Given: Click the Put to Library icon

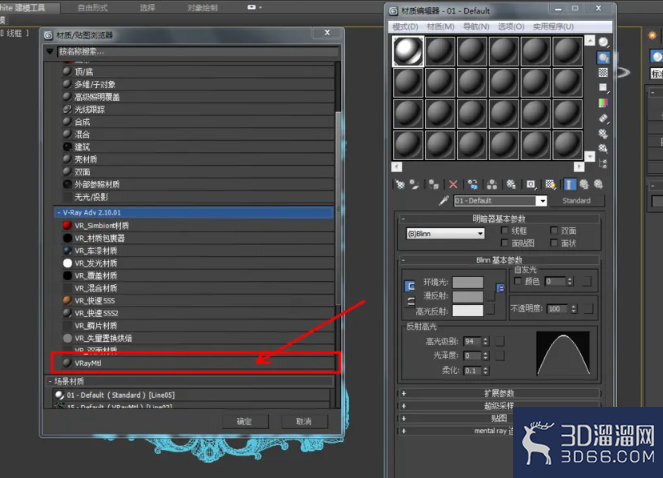Looking at the screenshot, I should coord(511,184).
